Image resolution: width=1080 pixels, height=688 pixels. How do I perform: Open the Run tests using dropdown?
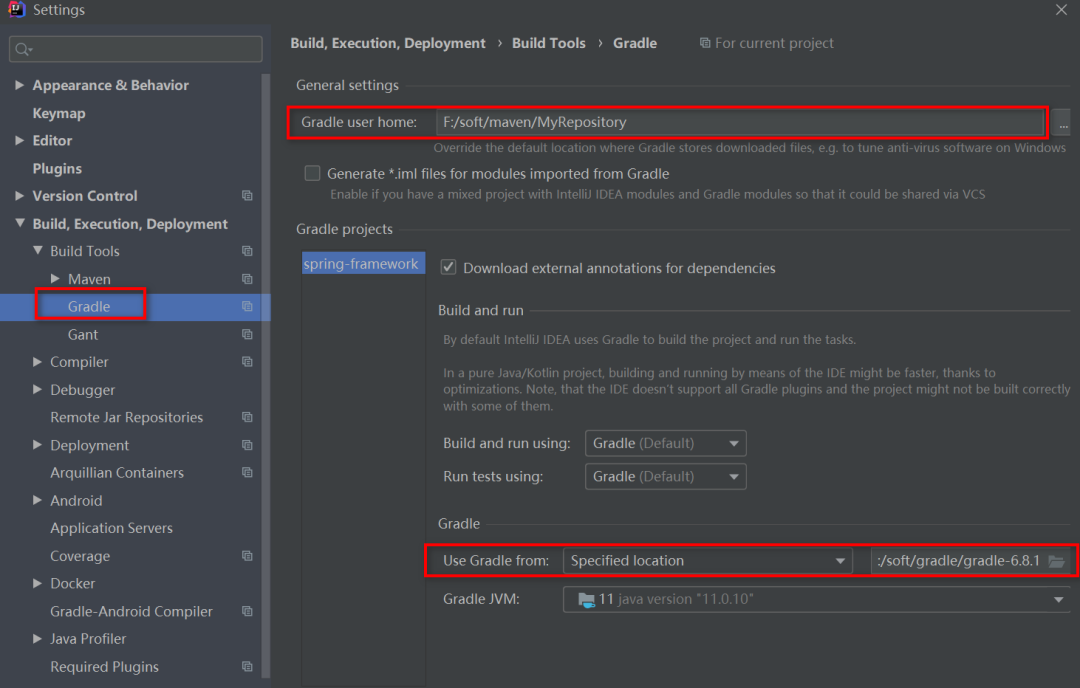tap(665, 476)
